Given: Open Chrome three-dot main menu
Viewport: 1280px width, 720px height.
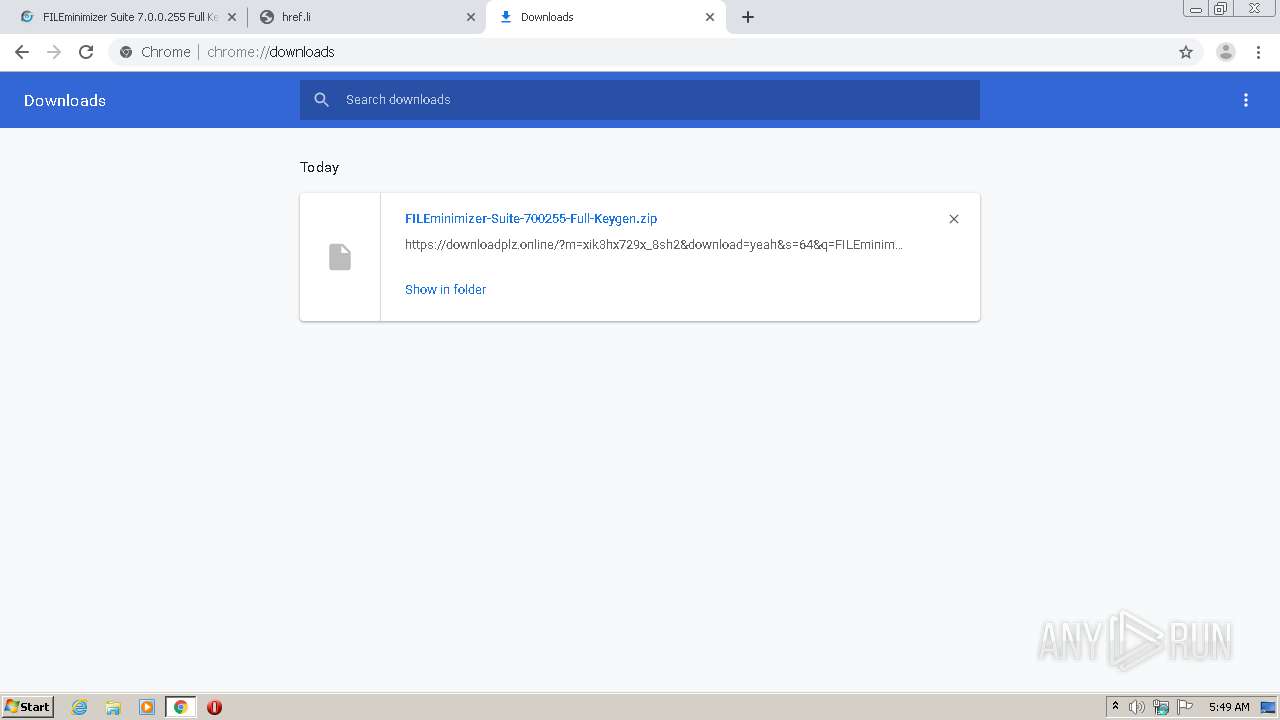Looking at the screenshot, I should tap(1258, 52).
